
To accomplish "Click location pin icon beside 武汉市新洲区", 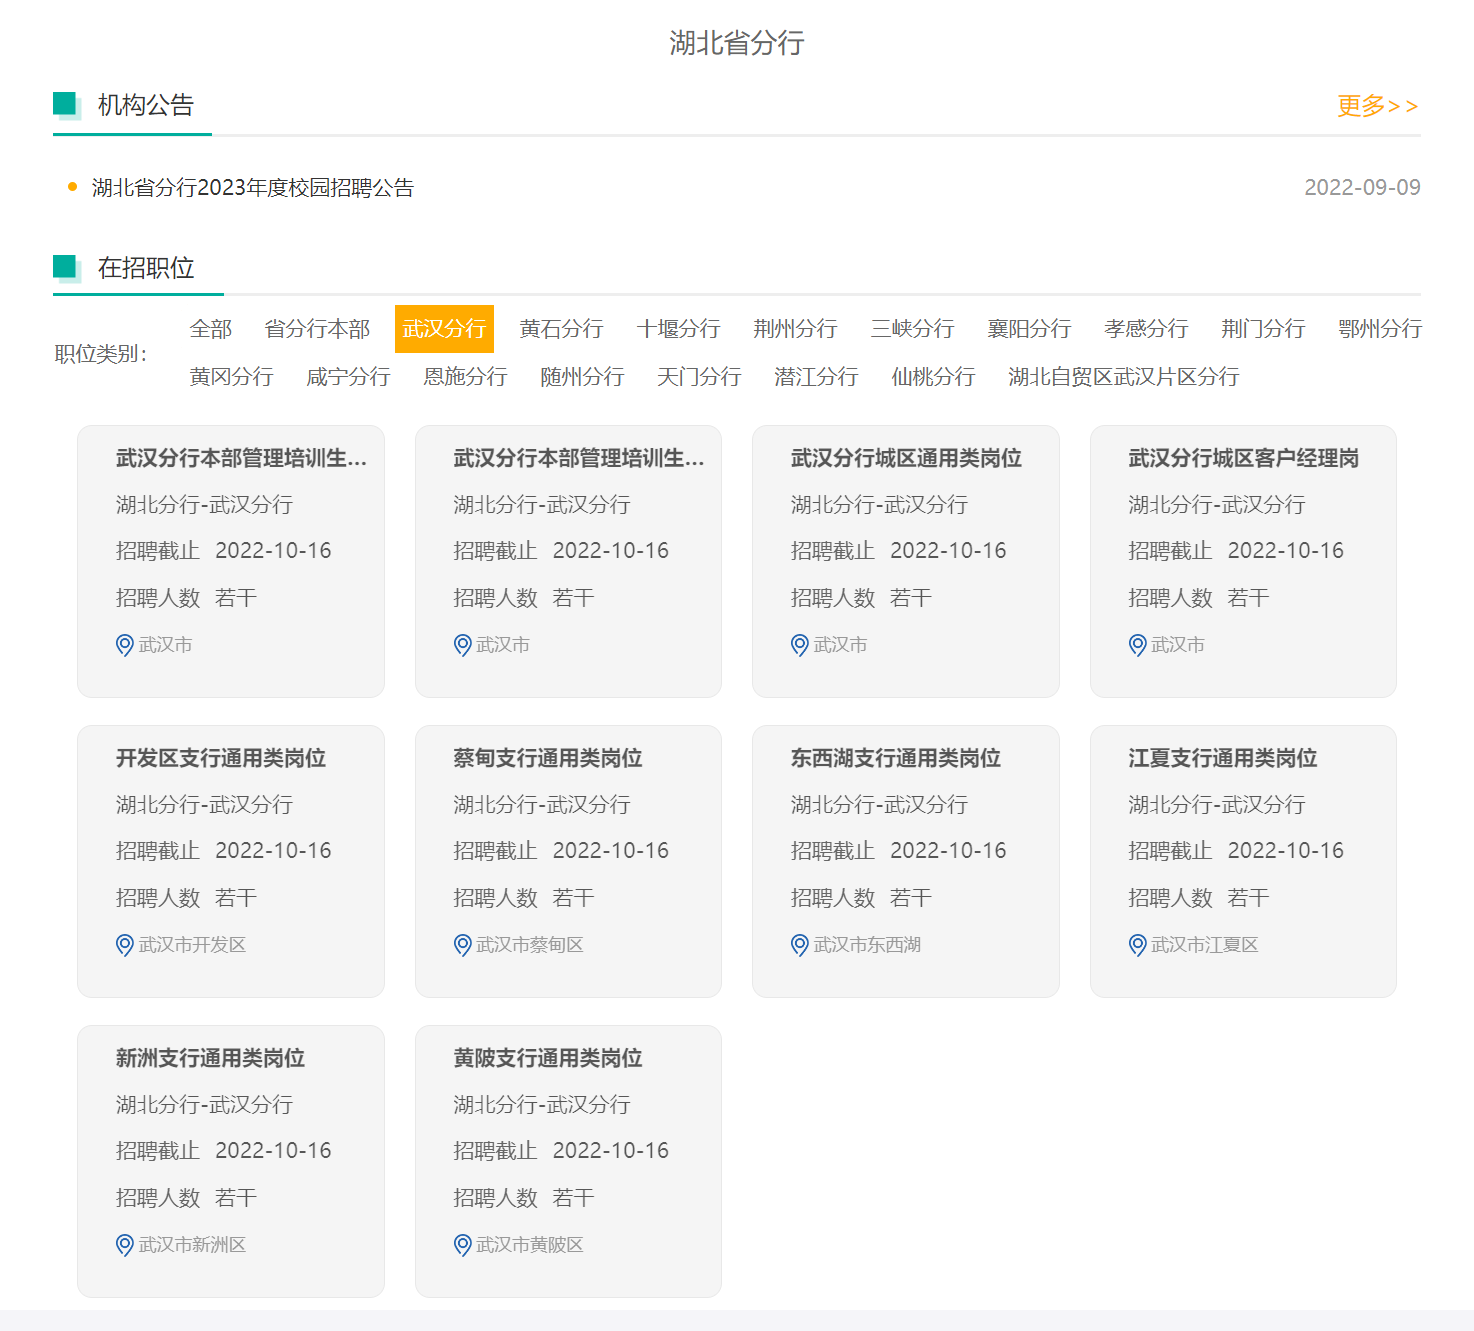I will coord(125,1245).
